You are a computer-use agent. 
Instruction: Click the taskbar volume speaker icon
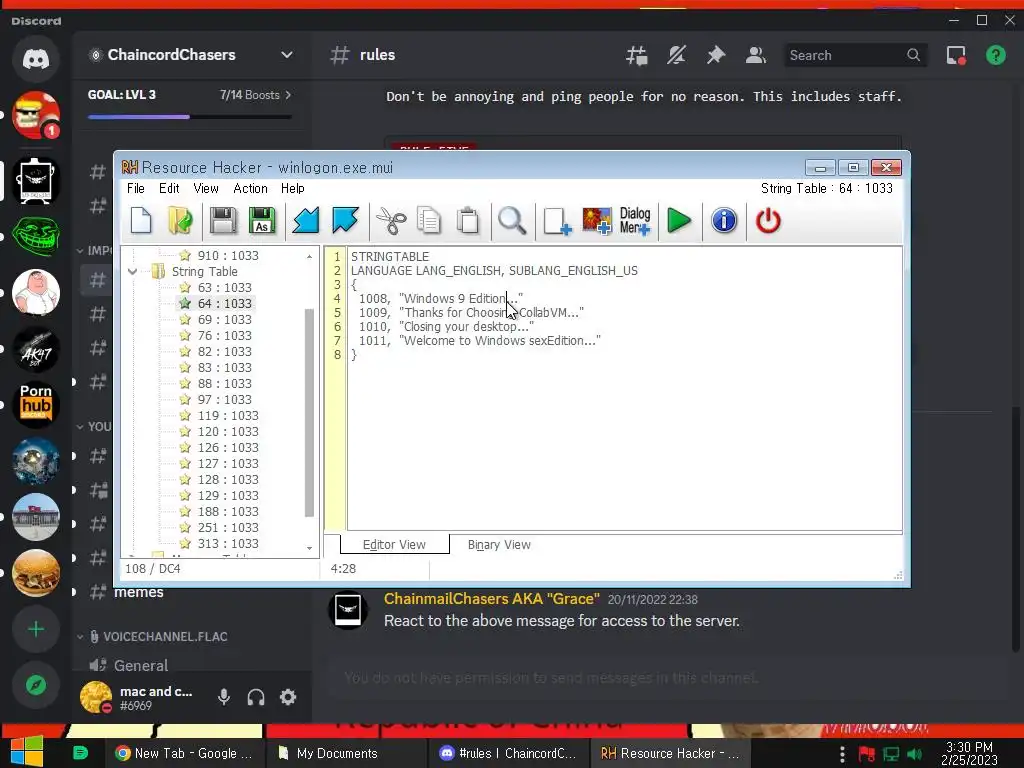[914, 755]
